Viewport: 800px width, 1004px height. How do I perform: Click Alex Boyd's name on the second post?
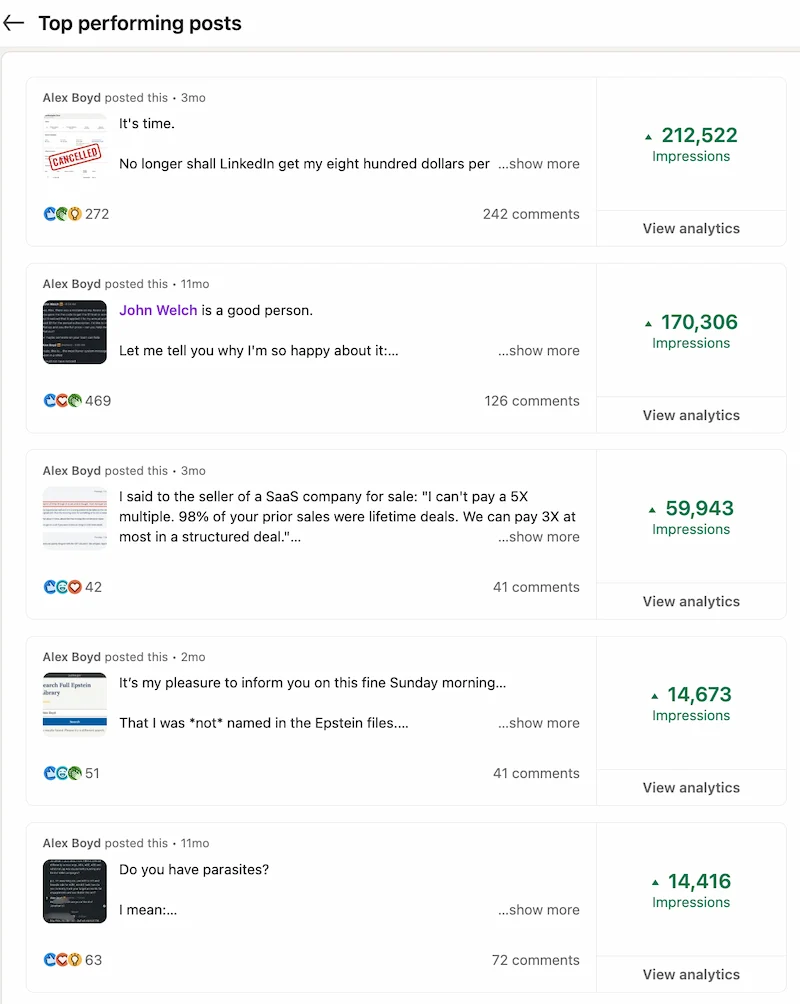tap(72, 283)
